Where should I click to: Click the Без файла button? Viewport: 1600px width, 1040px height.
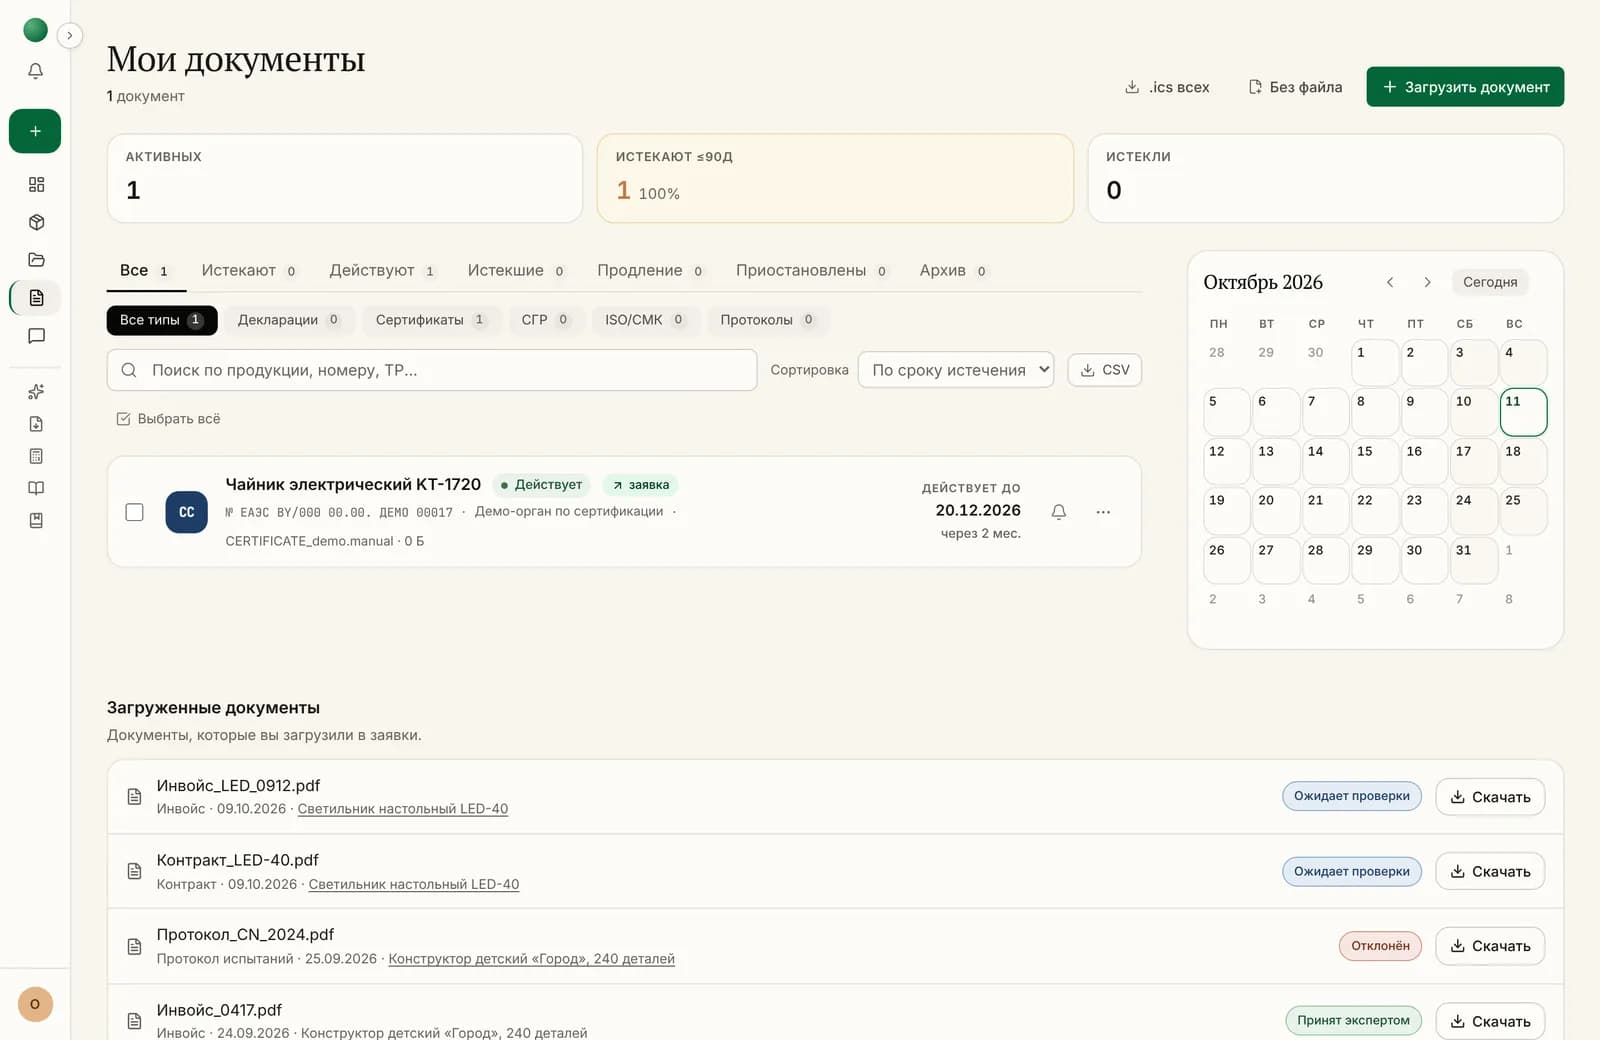[x=1295, y=87]
